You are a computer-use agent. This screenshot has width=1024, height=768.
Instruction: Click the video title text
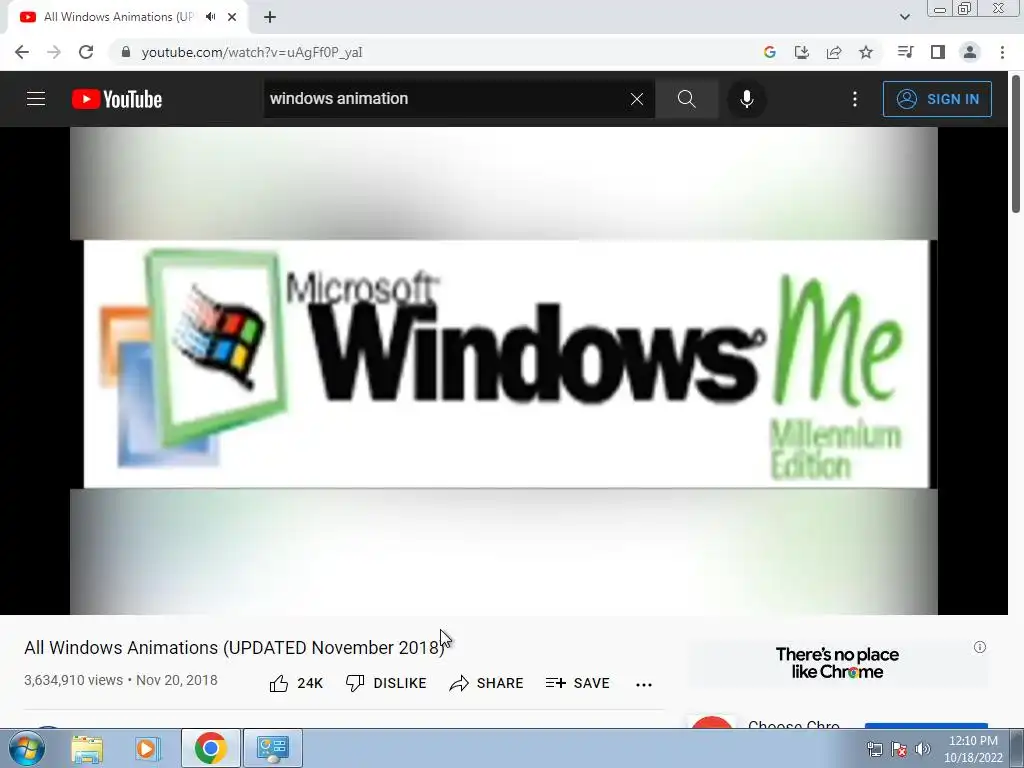[x=234, y=648]
